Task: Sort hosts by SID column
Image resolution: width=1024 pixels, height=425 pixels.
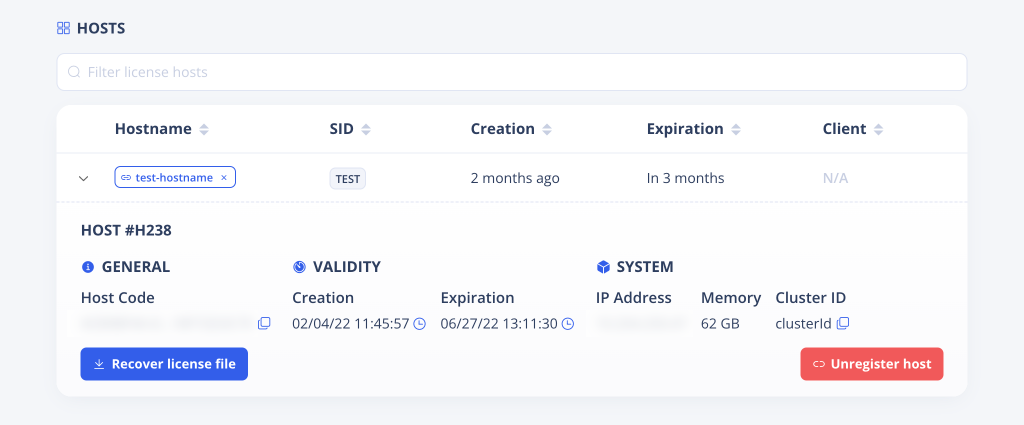Action: [365, 129]
